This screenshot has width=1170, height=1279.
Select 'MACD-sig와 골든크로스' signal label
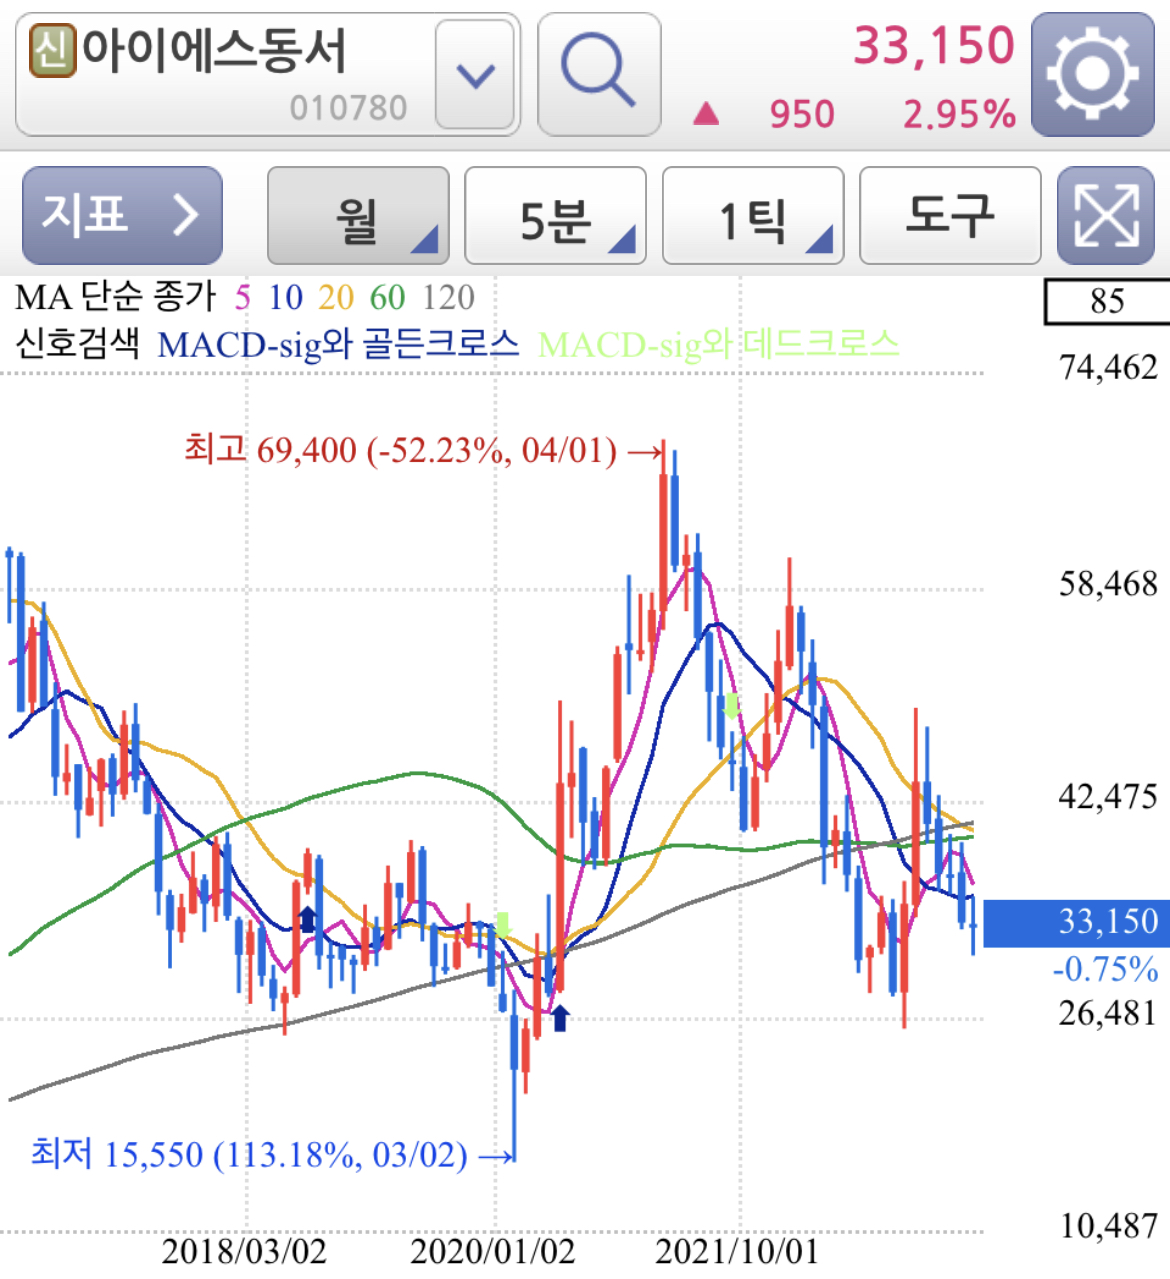click(x=339, y=344)
